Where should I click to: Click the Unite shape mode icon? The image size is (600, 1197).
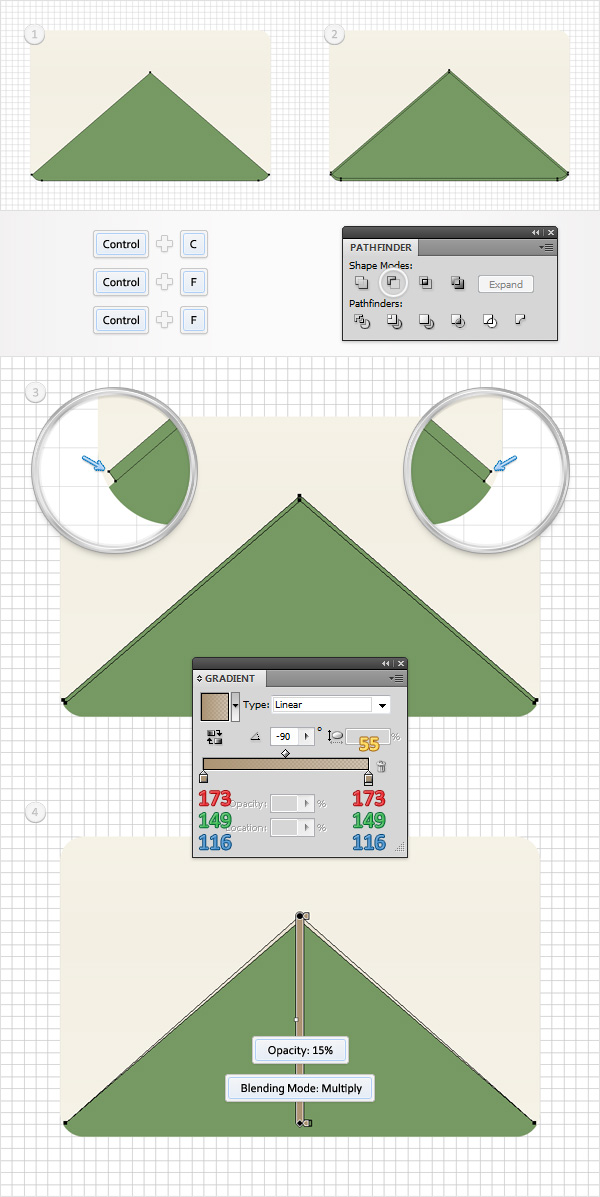(x=361, y=283)
